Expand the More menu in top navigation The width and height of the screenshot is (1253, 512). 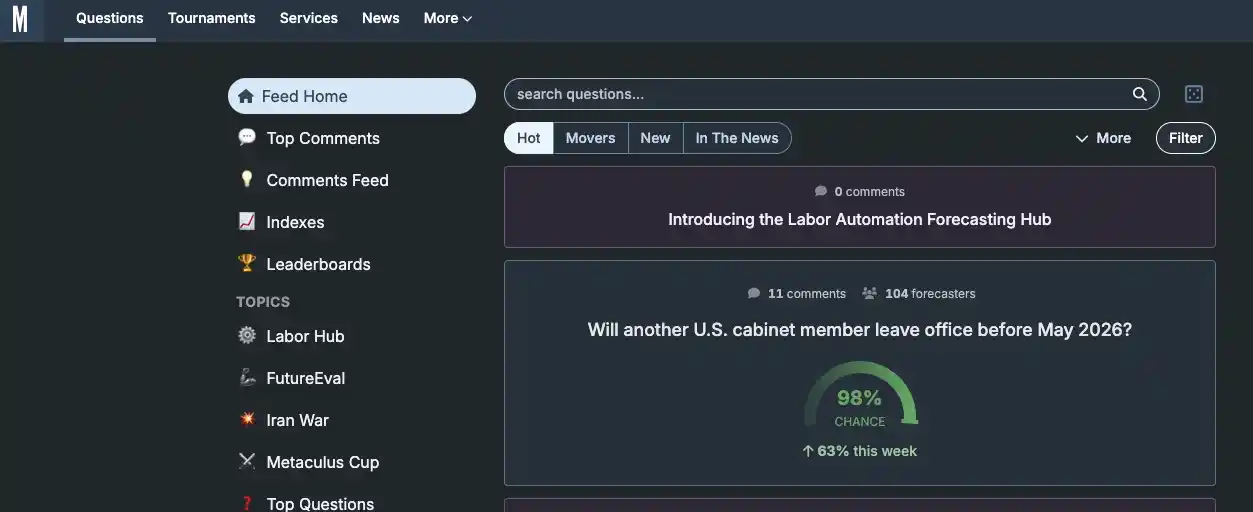tap(447, 18)
